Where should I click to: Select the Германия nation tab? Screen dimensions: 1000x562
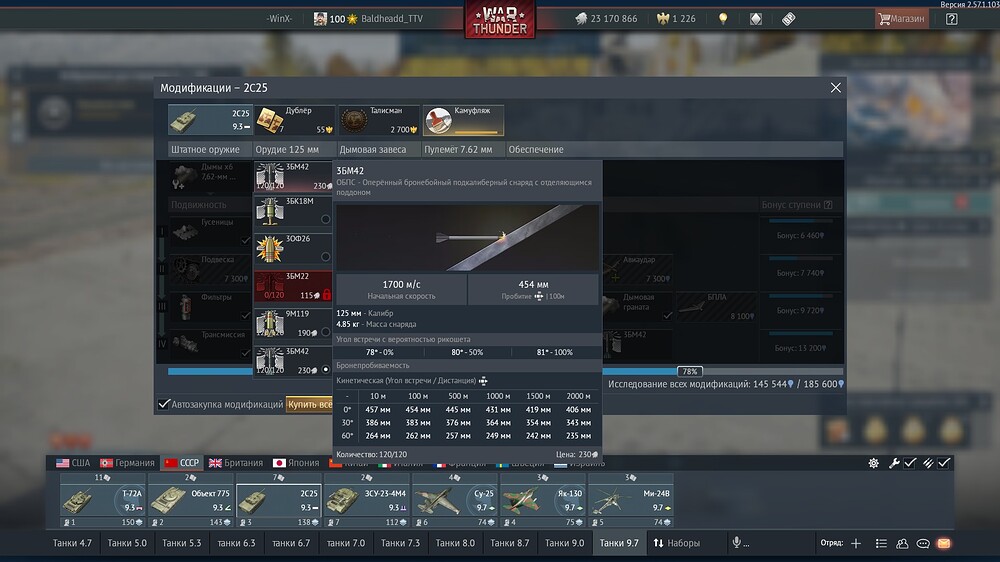128,462
